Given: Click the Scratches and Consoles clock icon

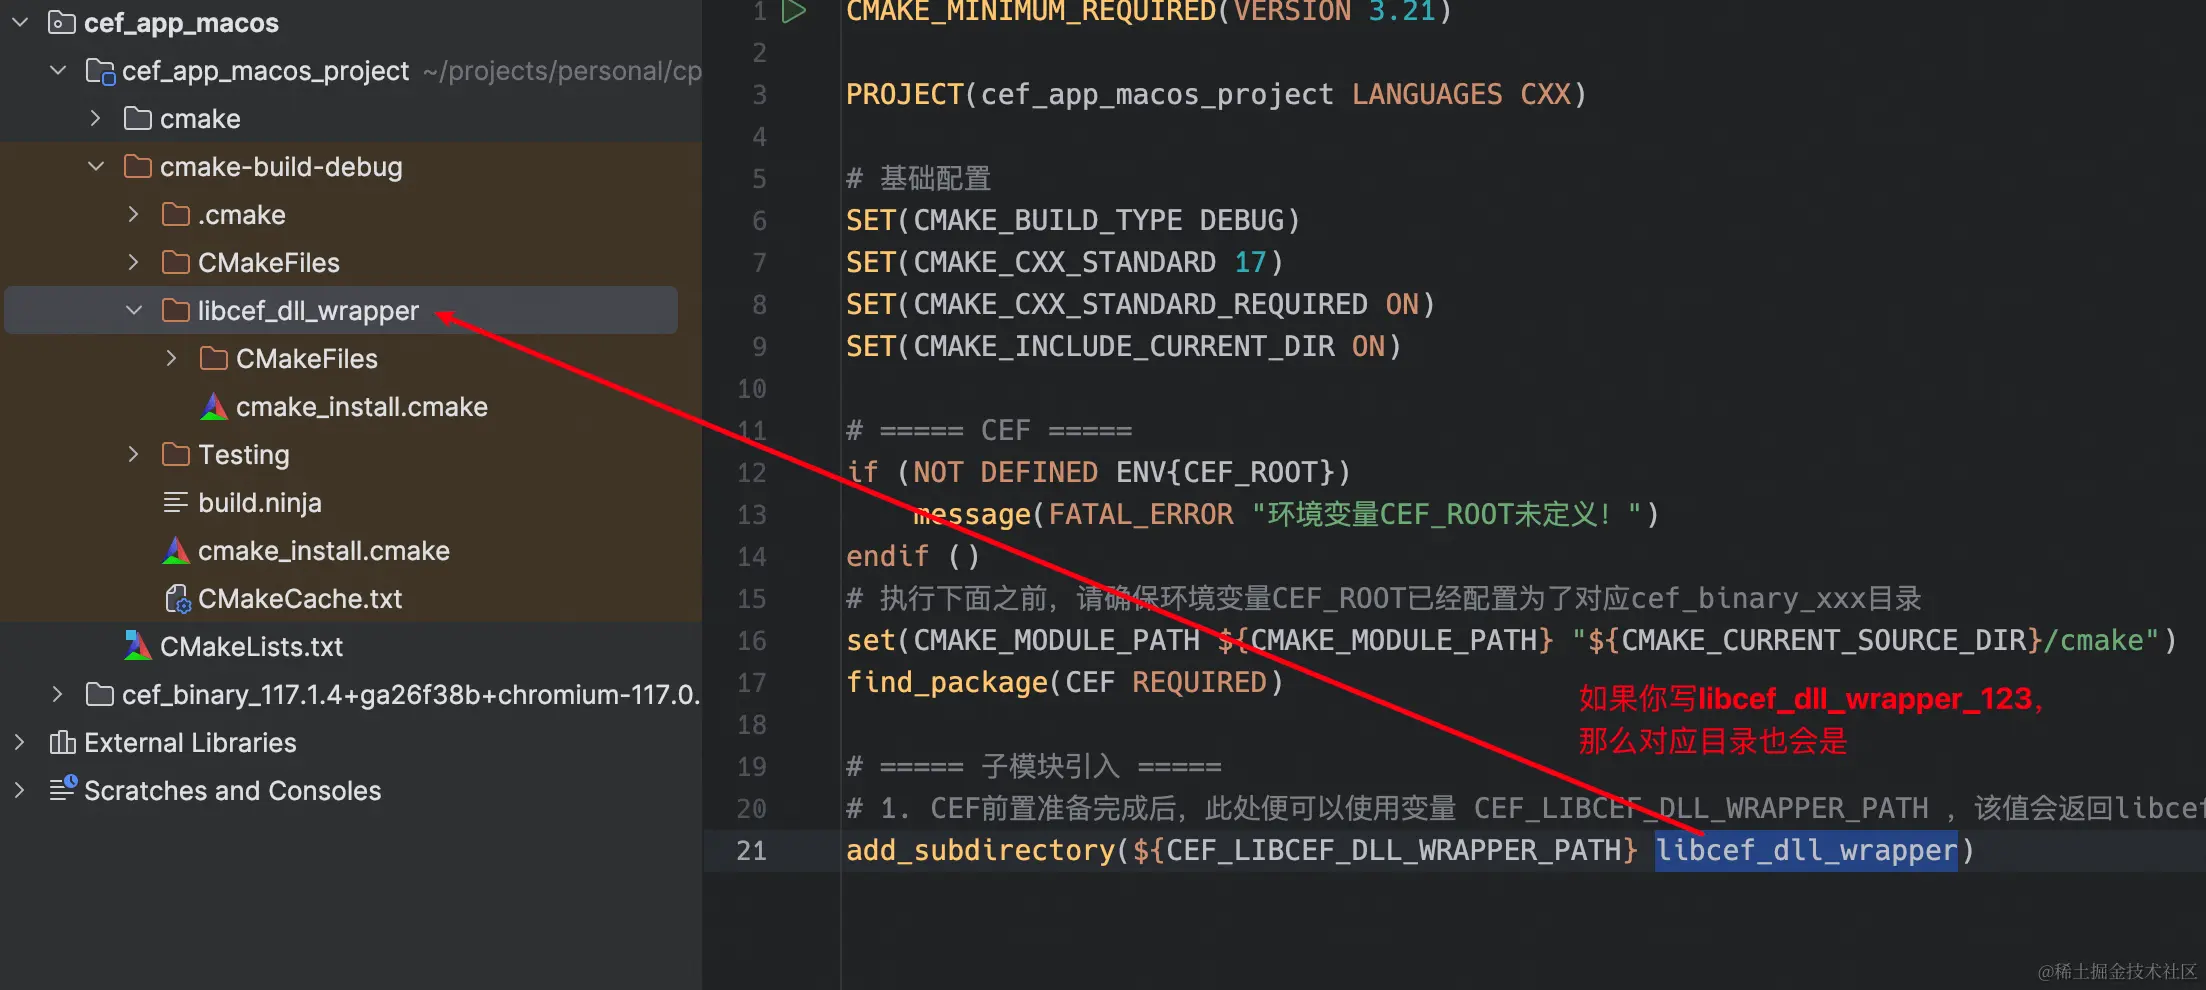Looking at the screenshot, I should tap(63, 788).
